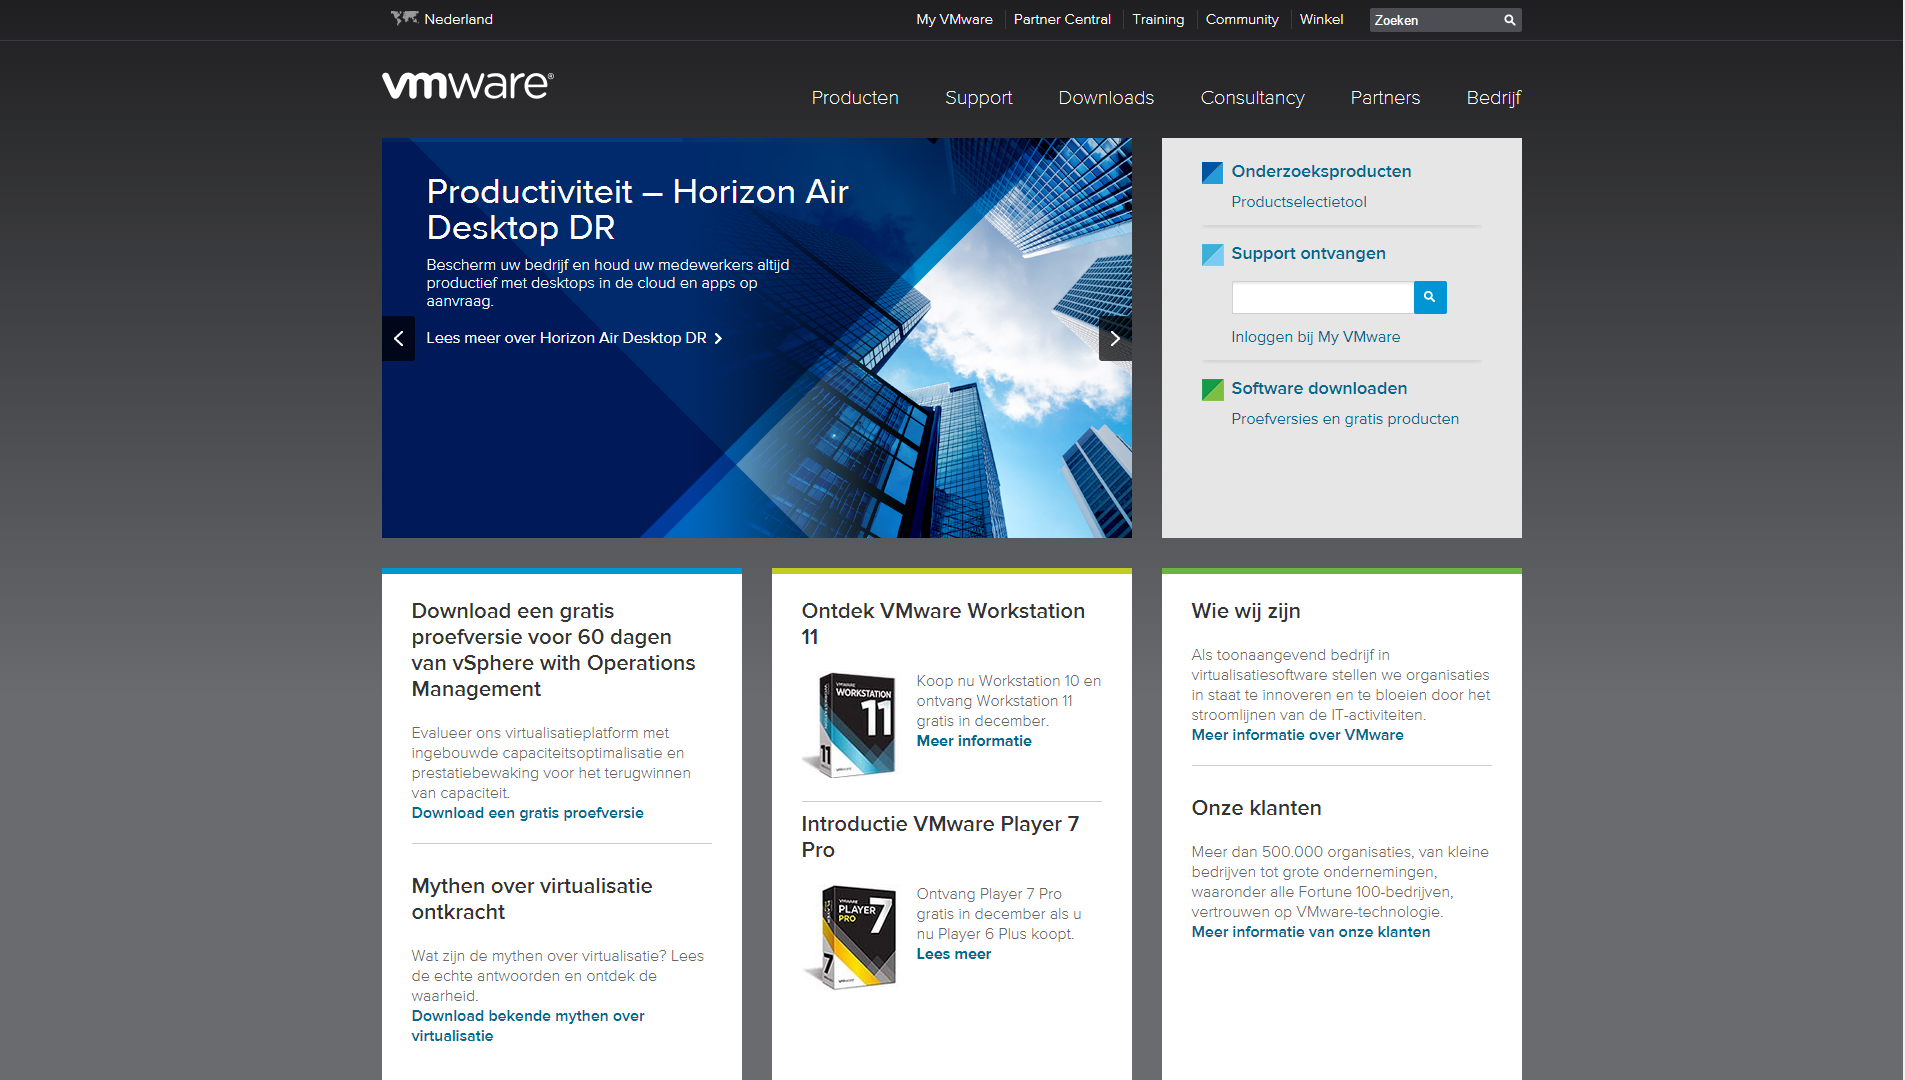Image resolution: width=1905 pixels, height=1080 pixels.
Task: Click the Support ontvangen light-blue icon
Action: pyautogui.click(x=1212, y=254)
